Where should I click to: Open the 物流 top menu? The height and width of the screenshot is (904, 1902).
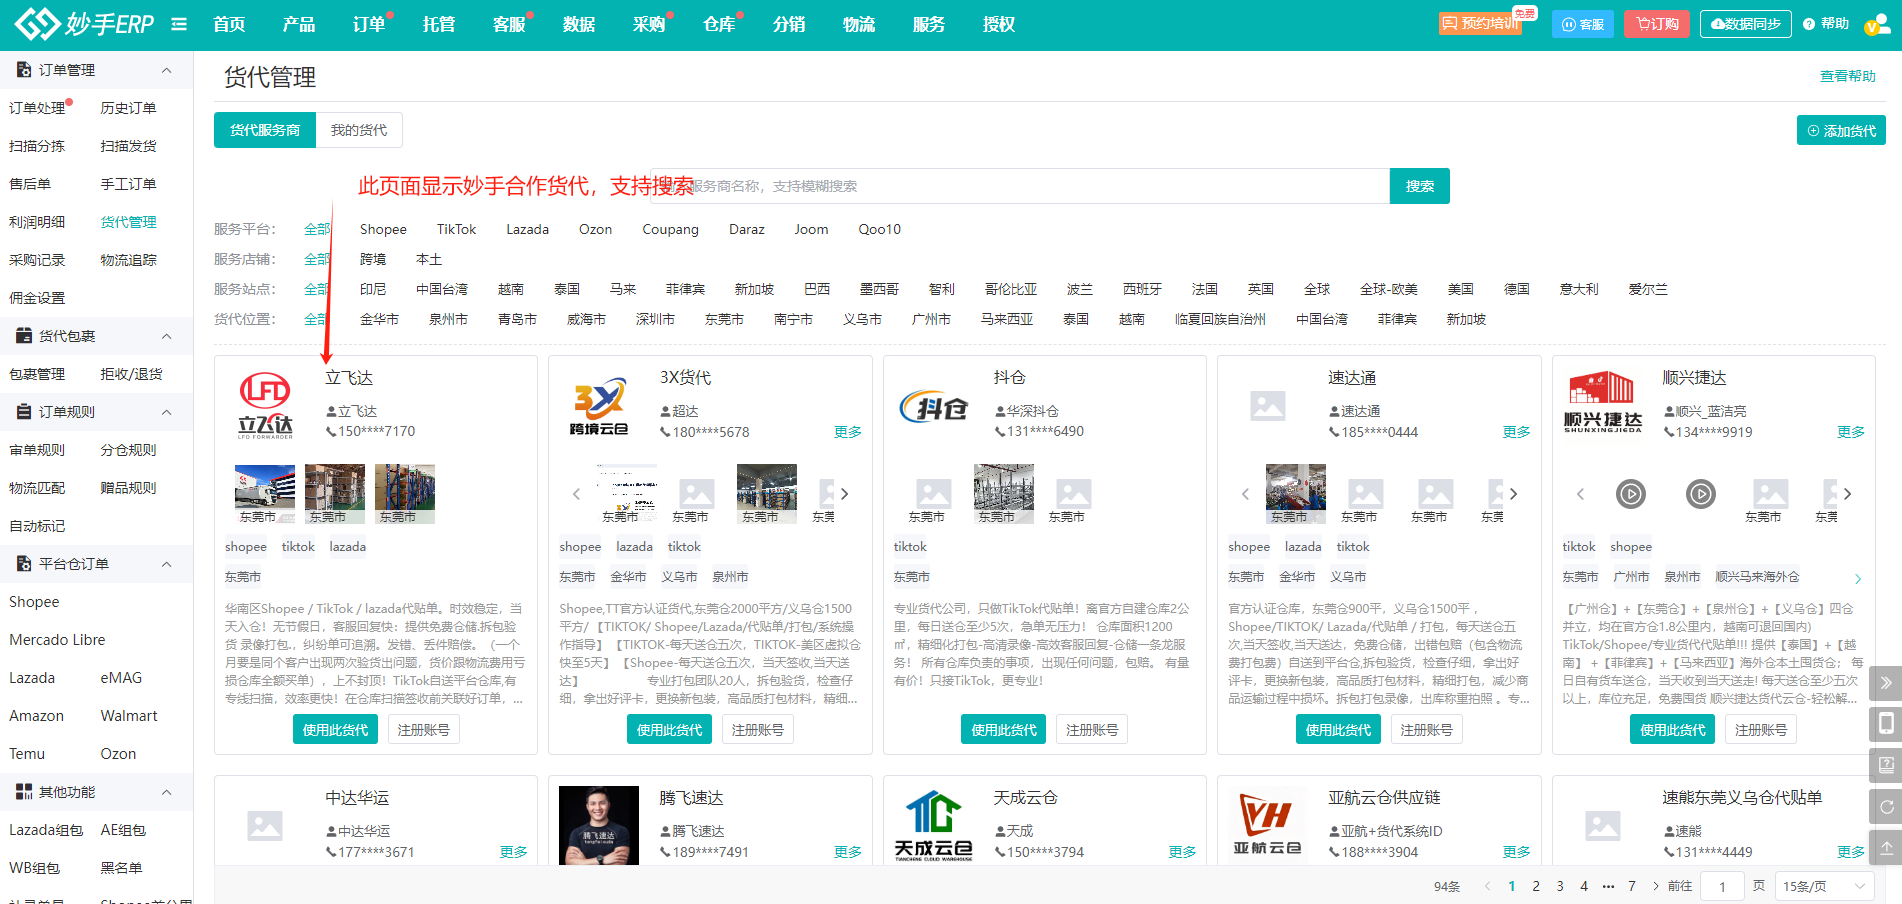(859, 24)
